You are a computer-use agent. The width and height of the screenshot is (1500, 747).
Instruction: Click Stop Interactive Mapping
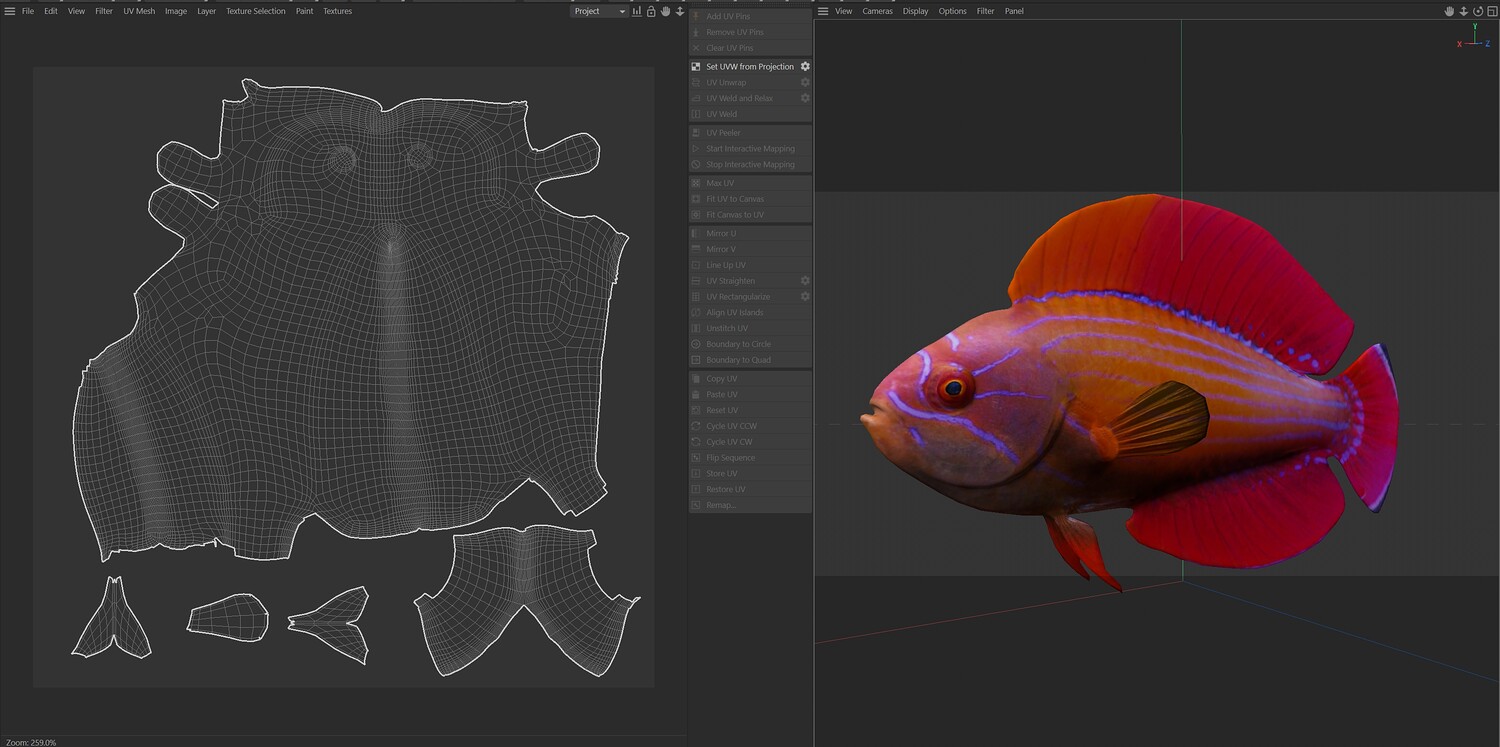point(750,165)
